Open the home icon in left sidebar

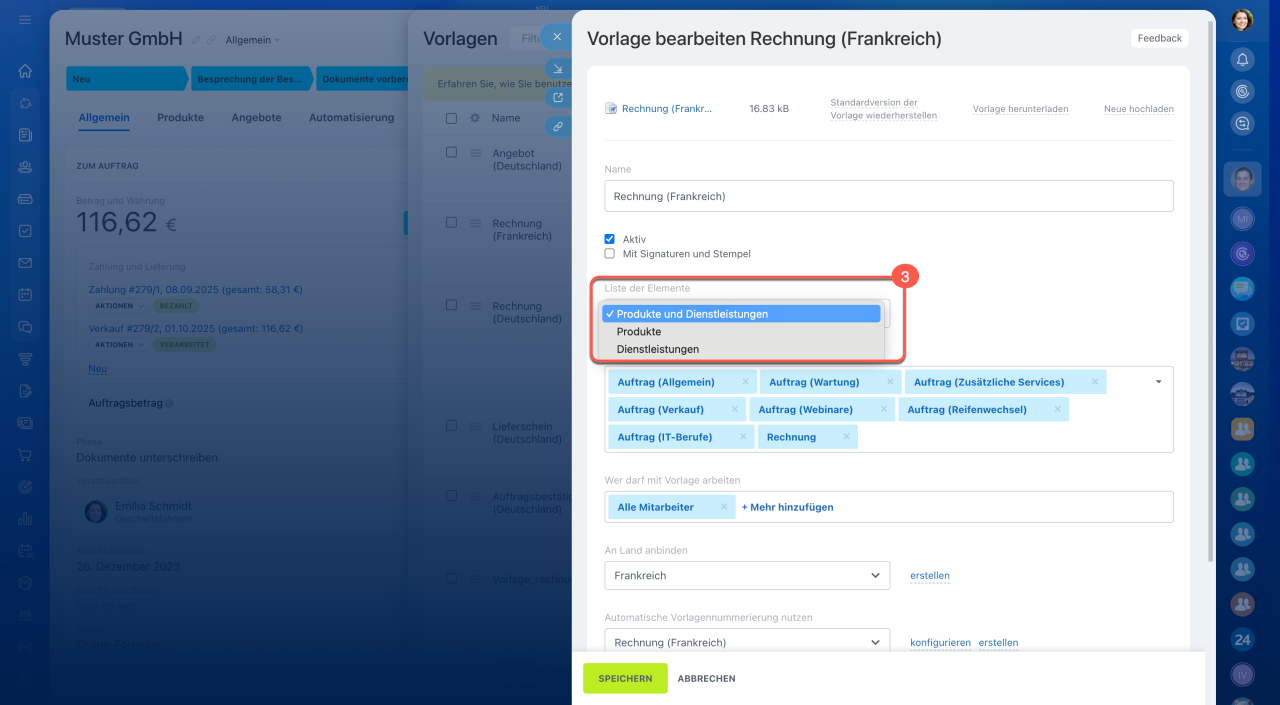pos(25,71)
